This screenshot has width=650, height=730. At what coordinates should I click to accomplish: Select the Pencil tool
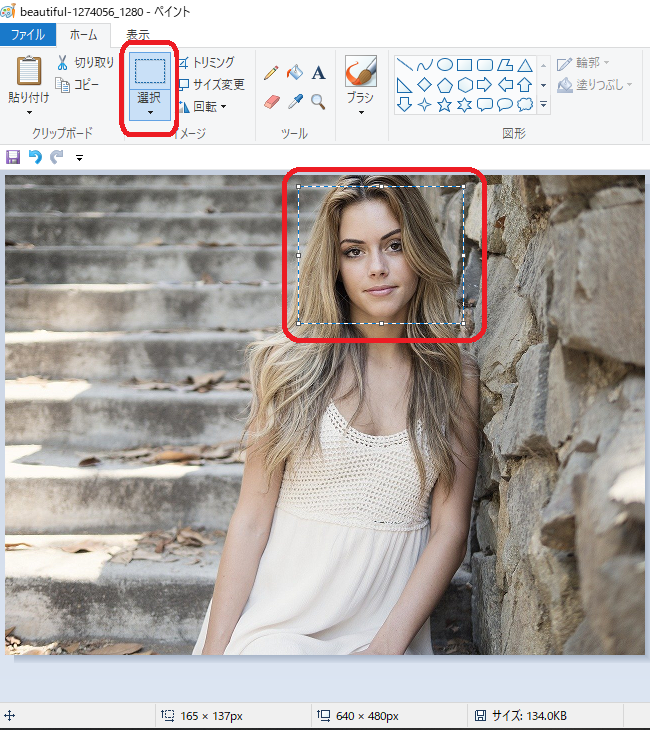[x=271, y=73]
